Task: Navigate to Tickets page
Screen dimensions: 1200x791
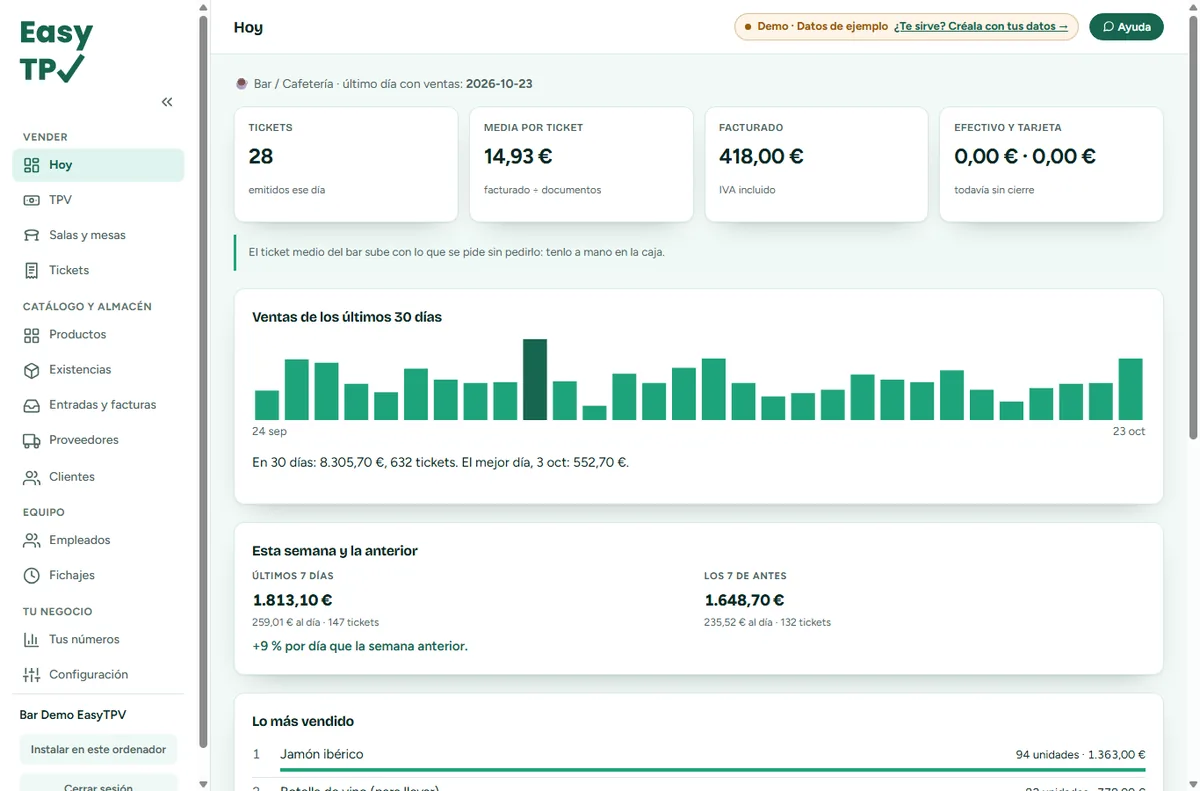Action: coord(98,270)
